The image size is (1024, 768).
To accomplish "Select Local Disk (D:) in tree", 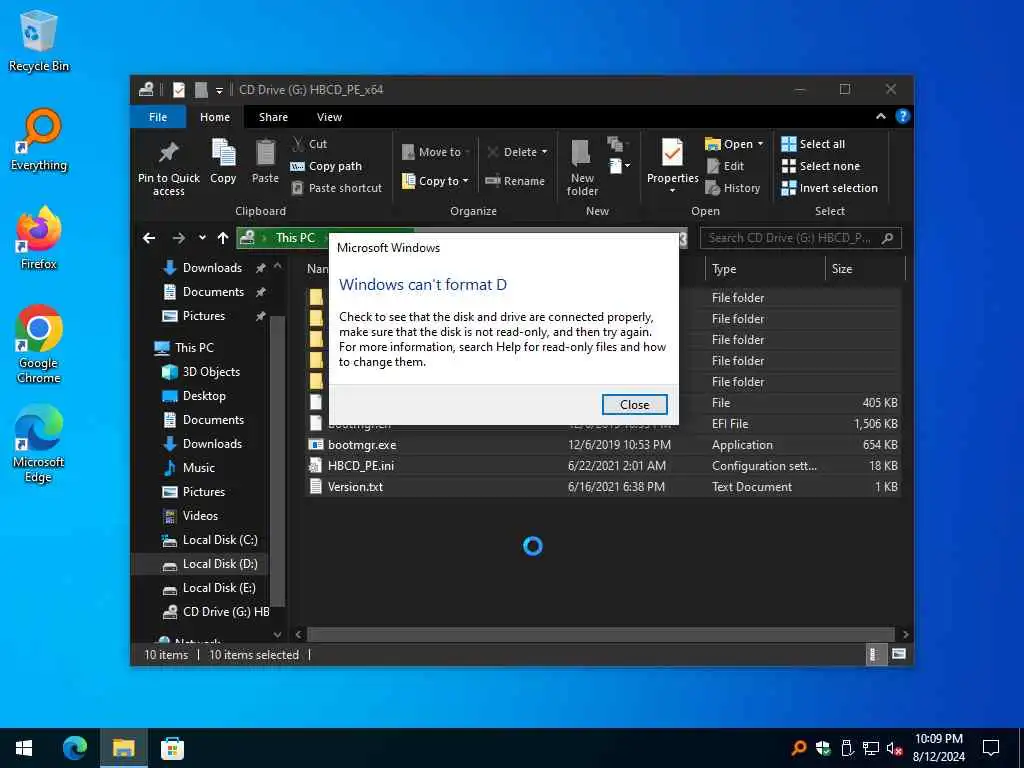I will tap(219, 564).
